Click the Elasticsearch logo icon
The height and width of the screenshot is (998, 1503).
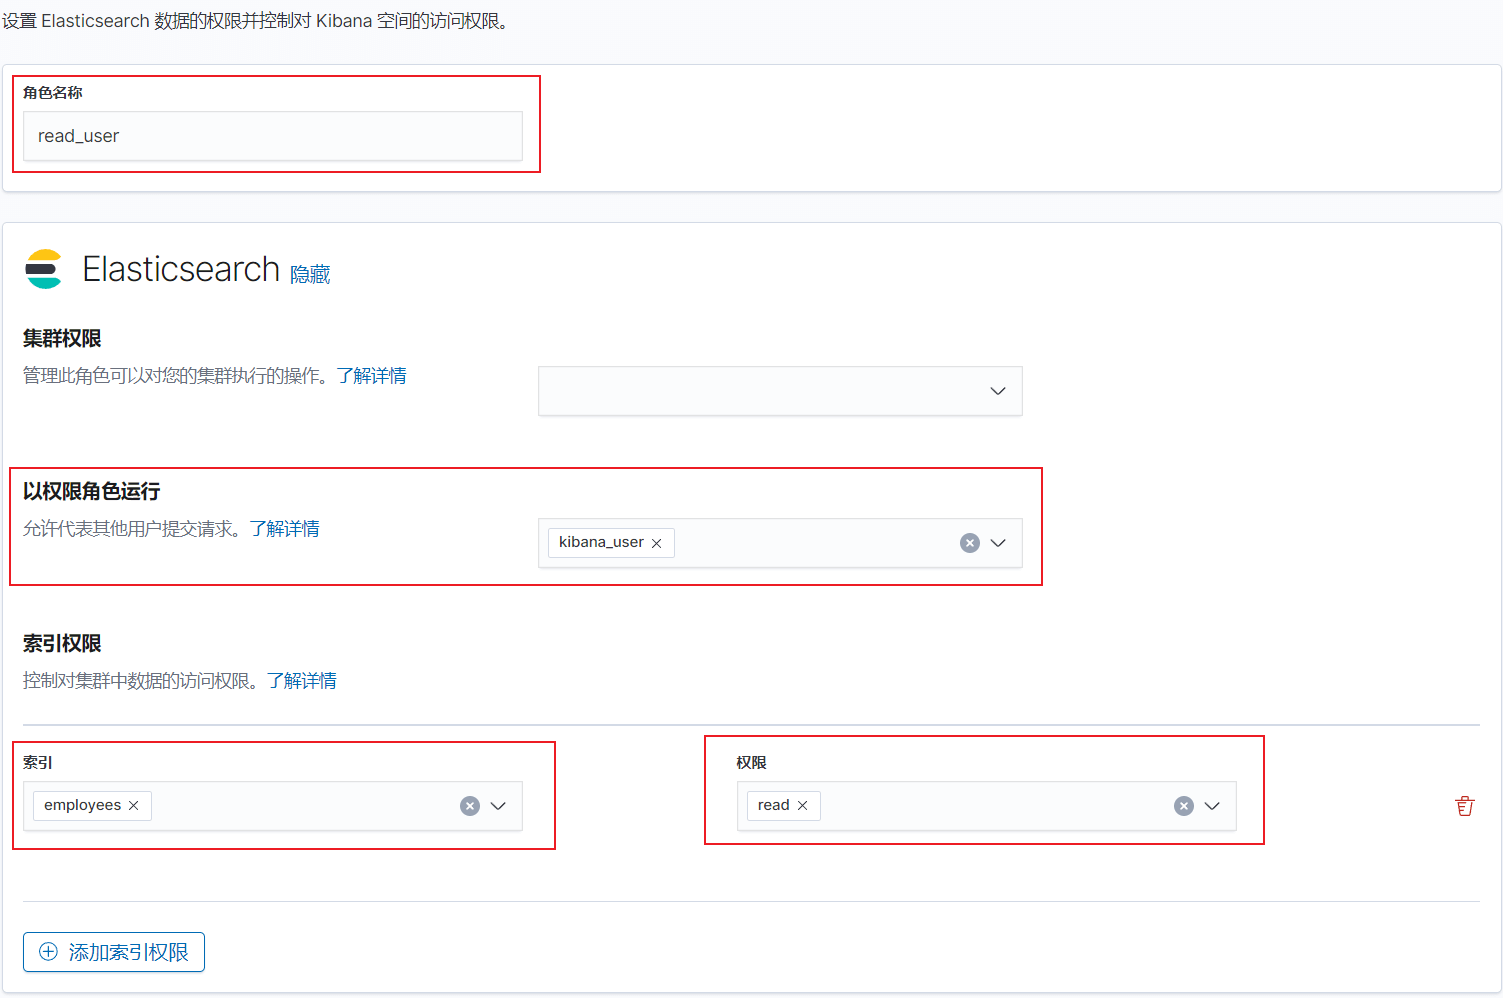pyautogui.click(x=43, y=269)
